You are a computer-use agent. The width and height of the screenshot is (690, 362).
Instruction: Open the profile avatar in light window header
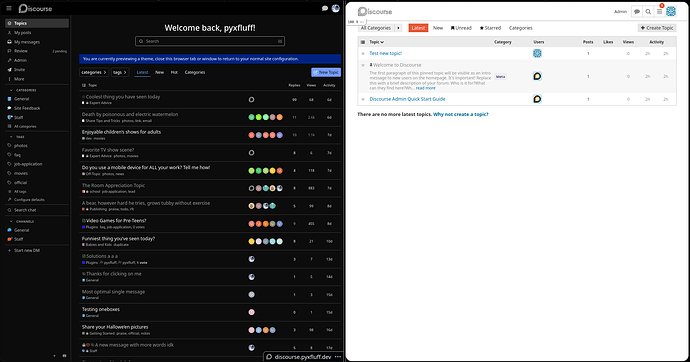click(x=671, y=11)
